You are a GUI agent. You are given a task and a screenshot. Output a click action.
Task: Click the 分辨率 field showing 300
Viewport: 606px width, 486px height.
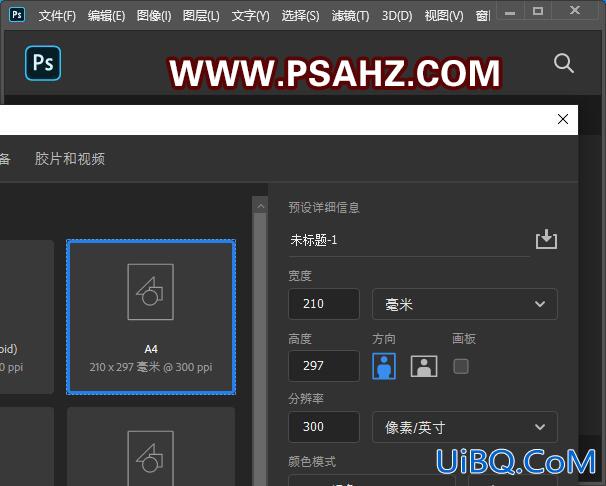324,427
